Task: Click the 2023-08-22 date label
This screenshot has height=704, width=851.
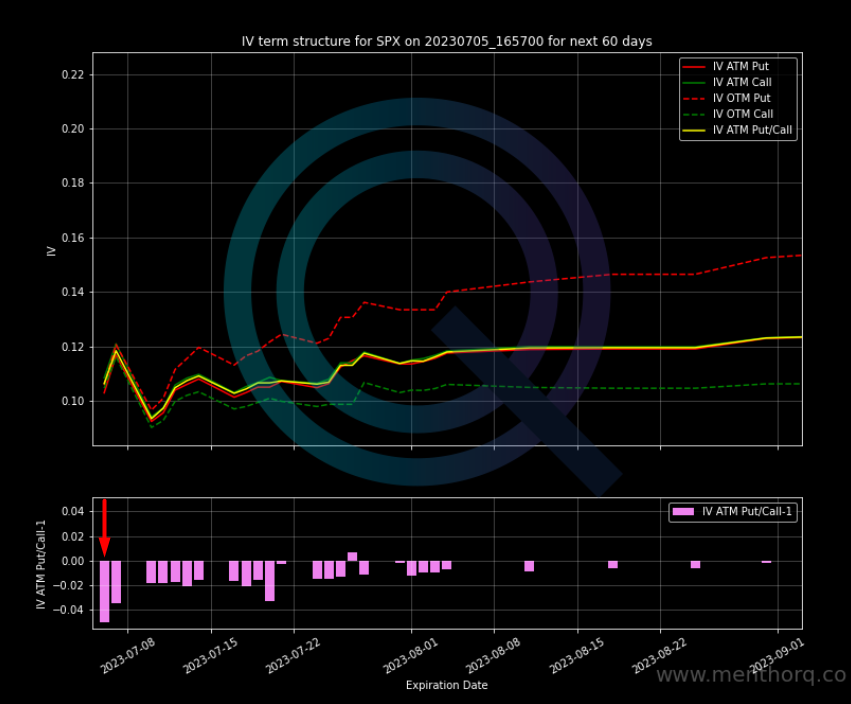Action: point(659,656)
